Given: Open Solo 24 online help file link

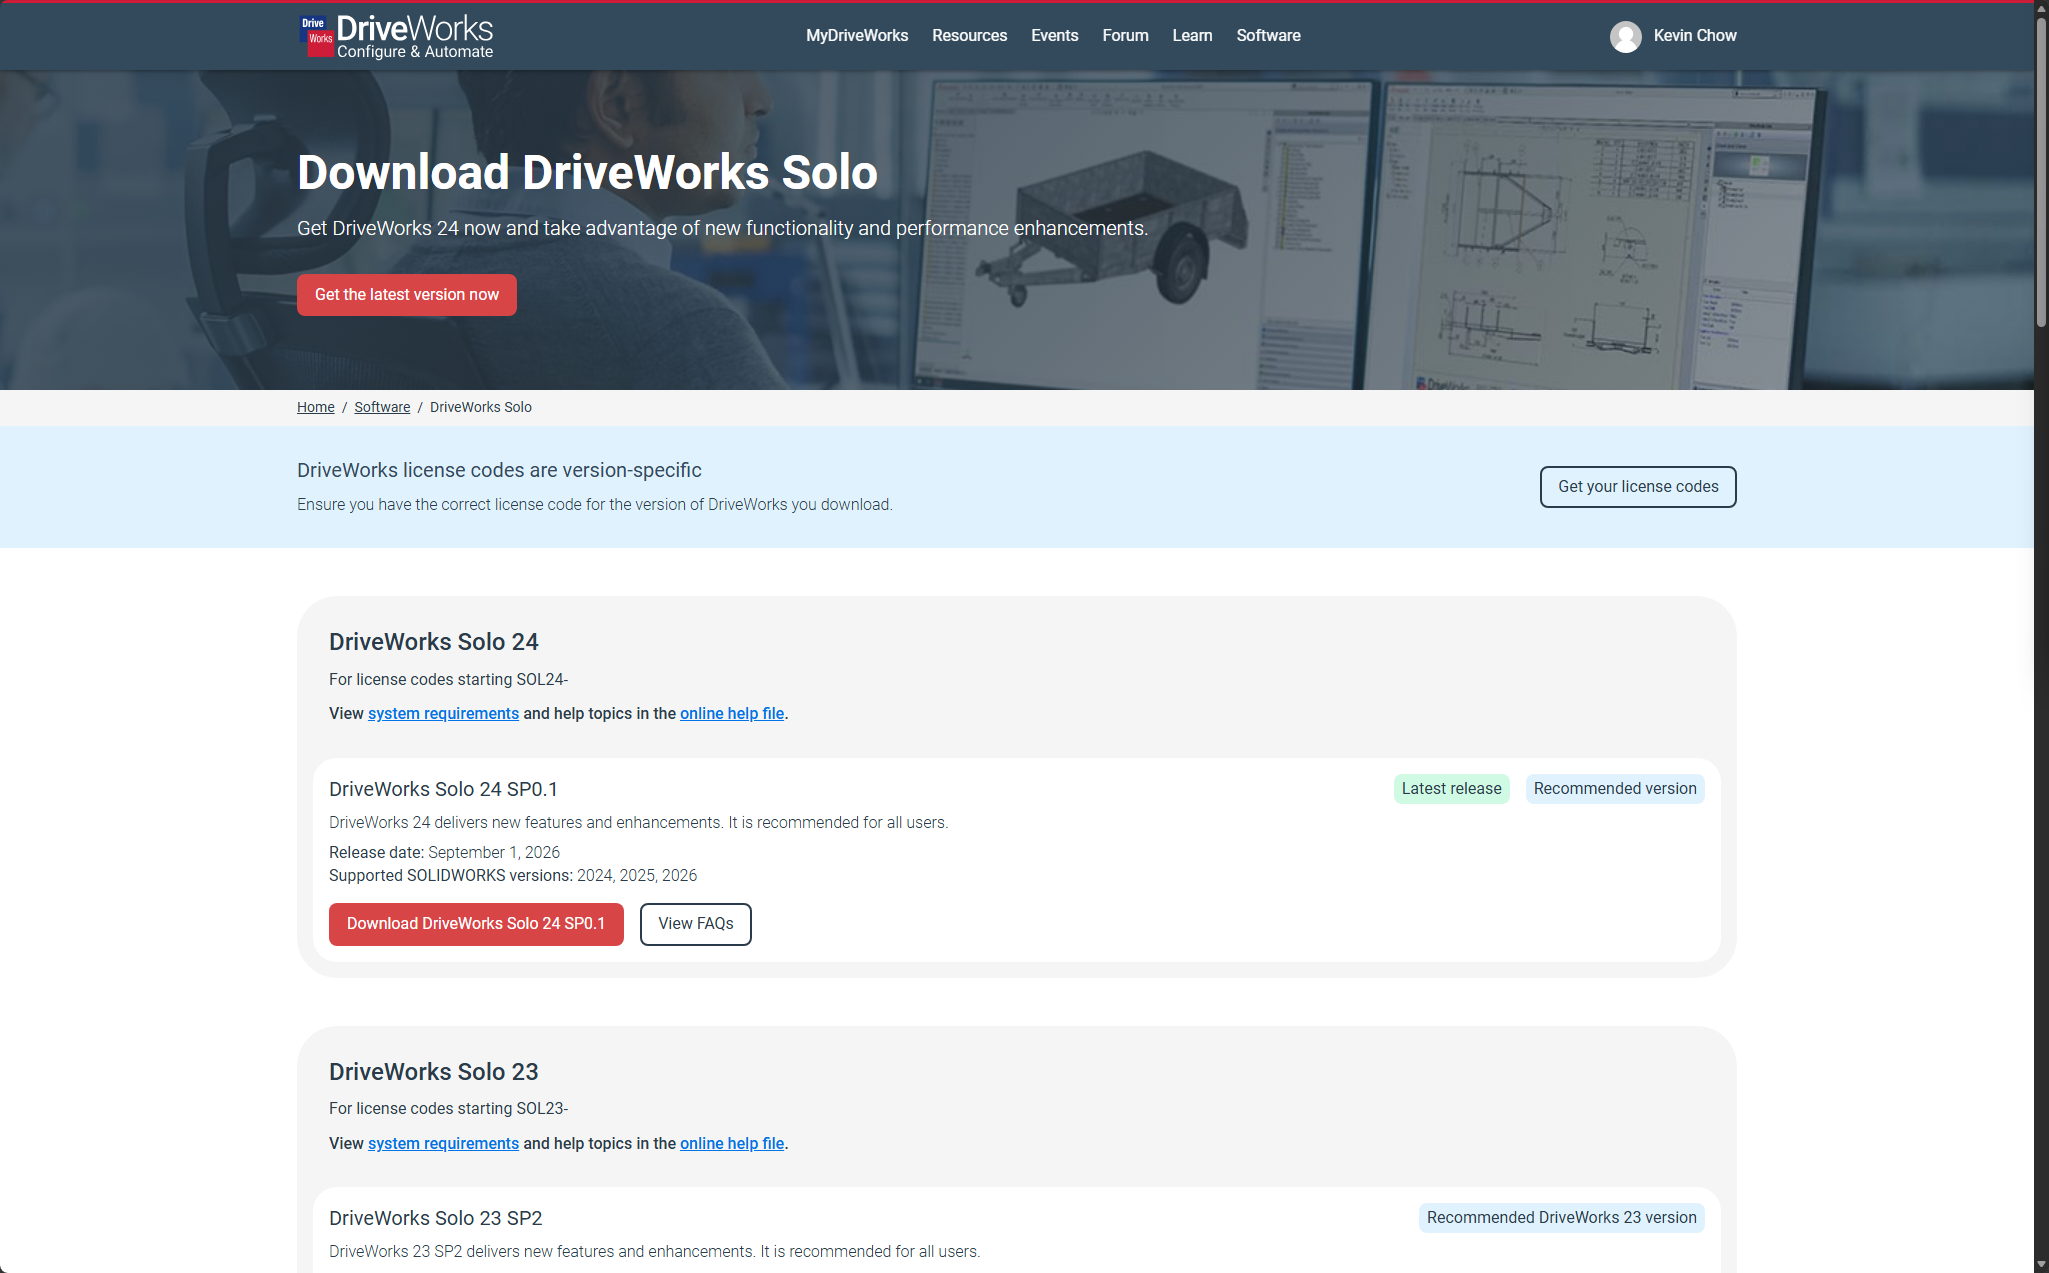Looking at the screenshot, I should point(732,714).
